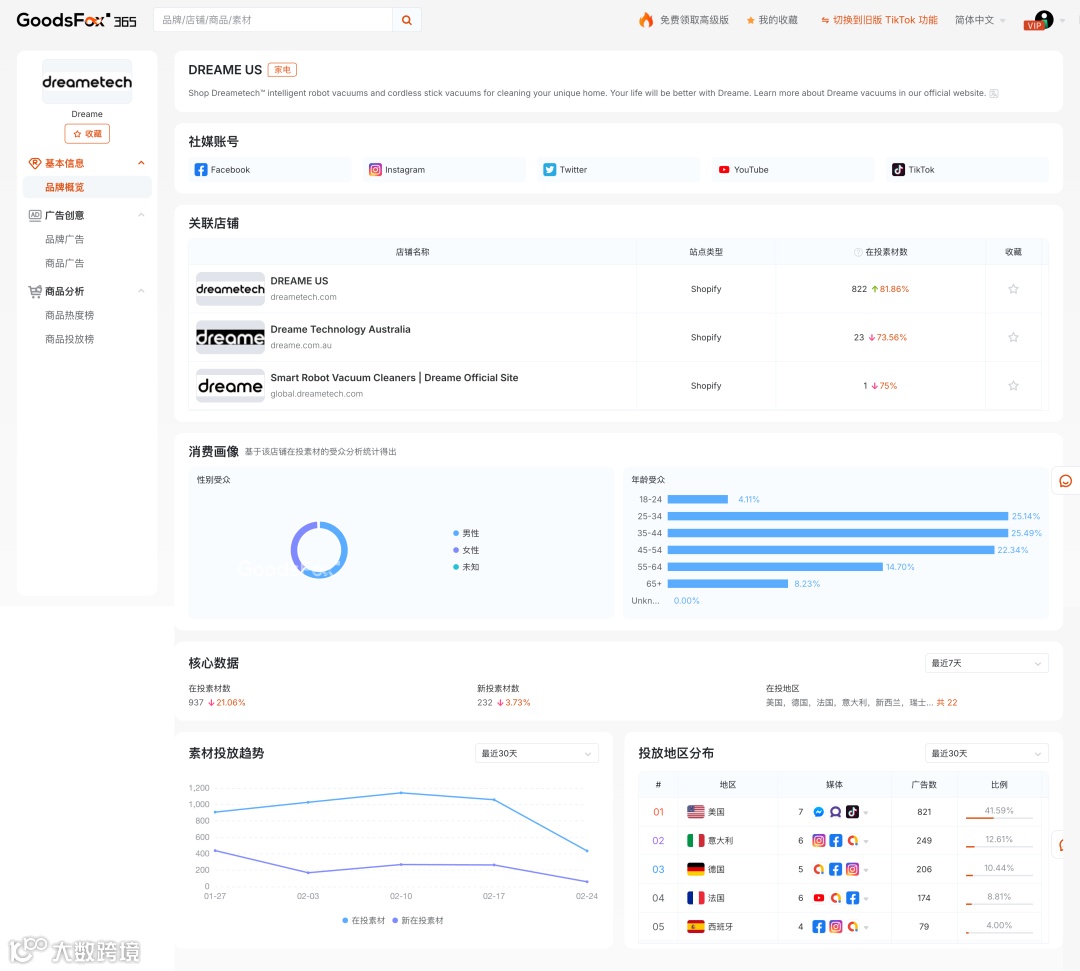The height and width of the screenshot is (971, 1080).
Task: Open the VIP user avatar
Action: (x=1042, y=20)
